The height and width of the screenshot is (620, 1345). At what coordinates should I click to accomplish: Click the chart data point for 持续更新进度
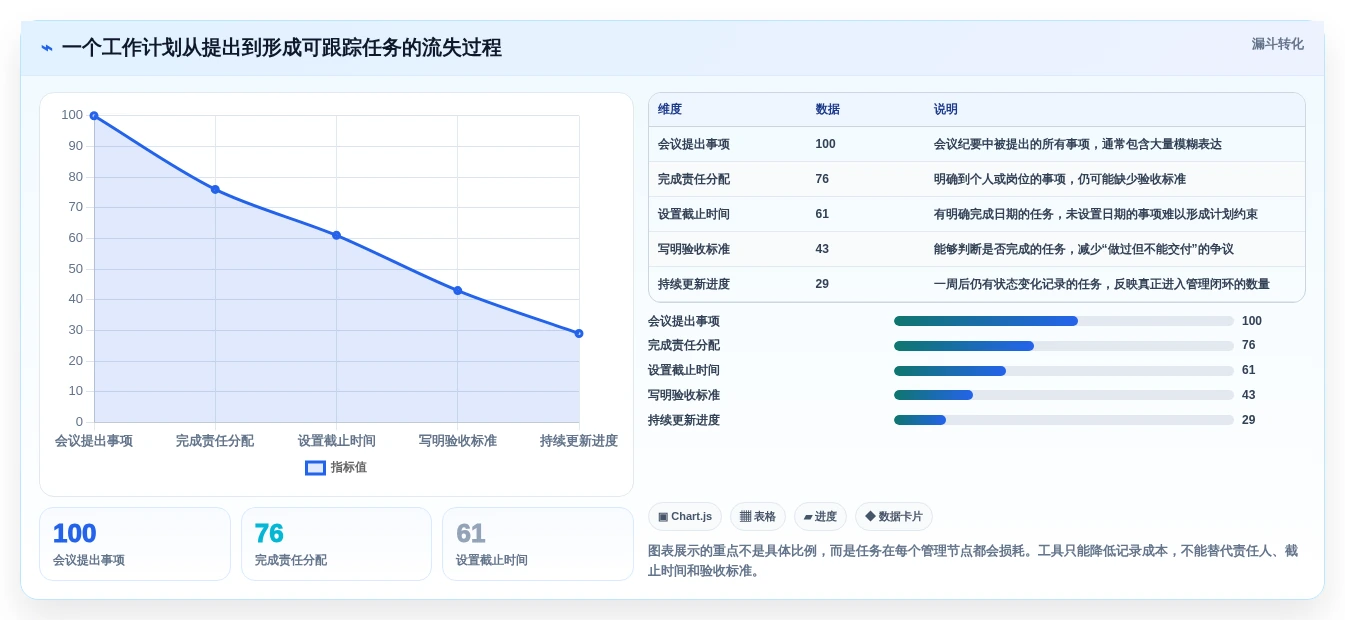point(579,333)
